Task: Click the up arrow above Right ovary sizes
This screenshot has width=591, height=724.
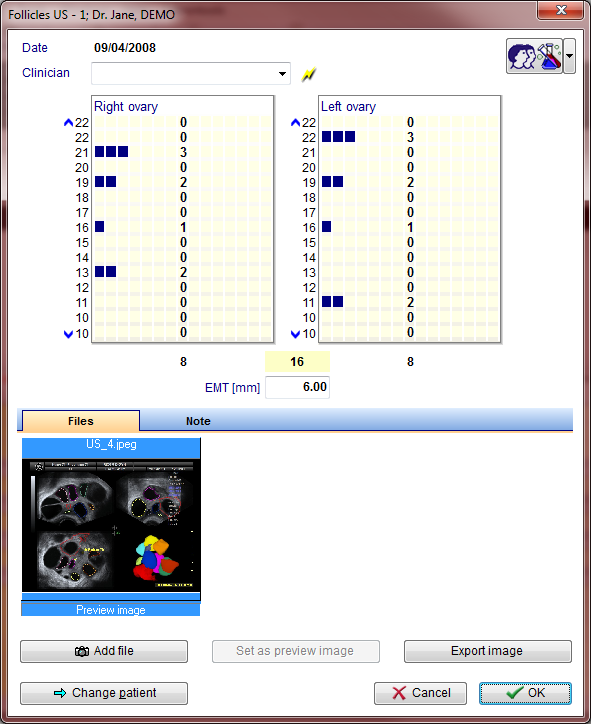Action: pos(68,122)
